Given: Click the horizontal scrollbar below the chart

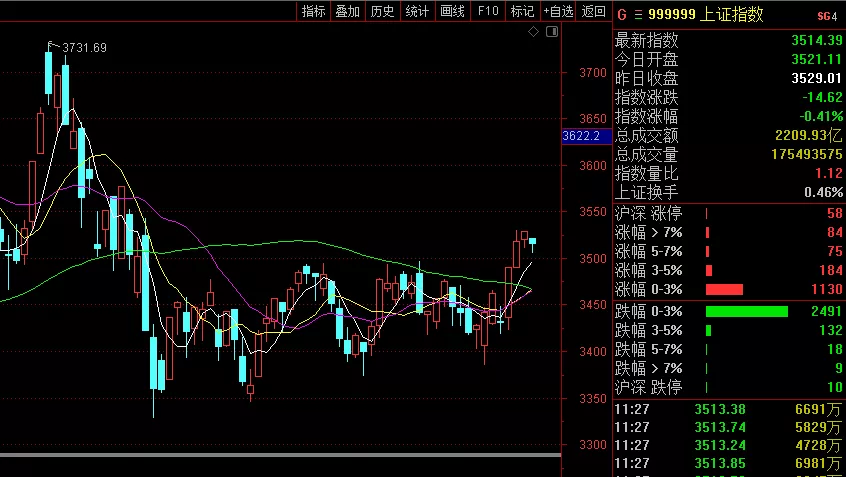Looking at the screenshot, I should point(281,455).
